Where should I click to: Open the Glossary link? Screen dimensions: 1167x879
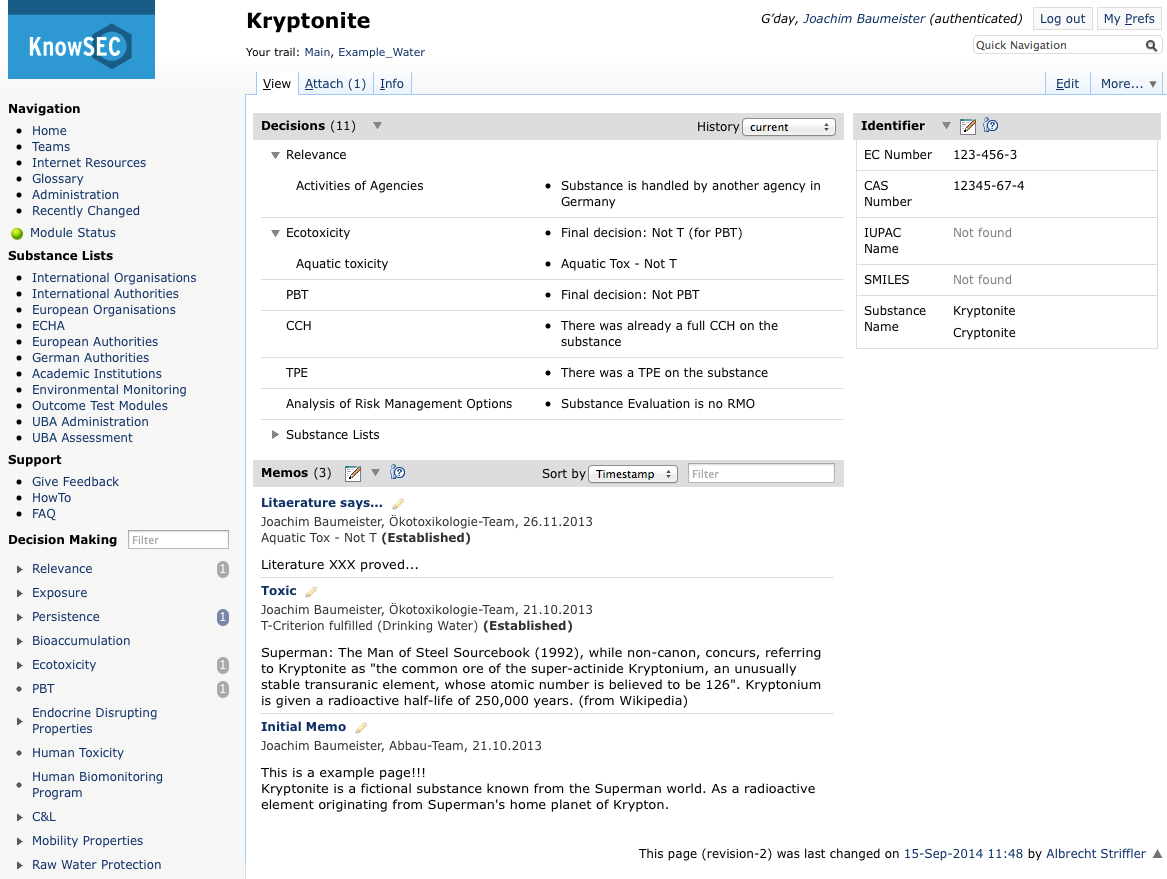click(x=57, y=179)
